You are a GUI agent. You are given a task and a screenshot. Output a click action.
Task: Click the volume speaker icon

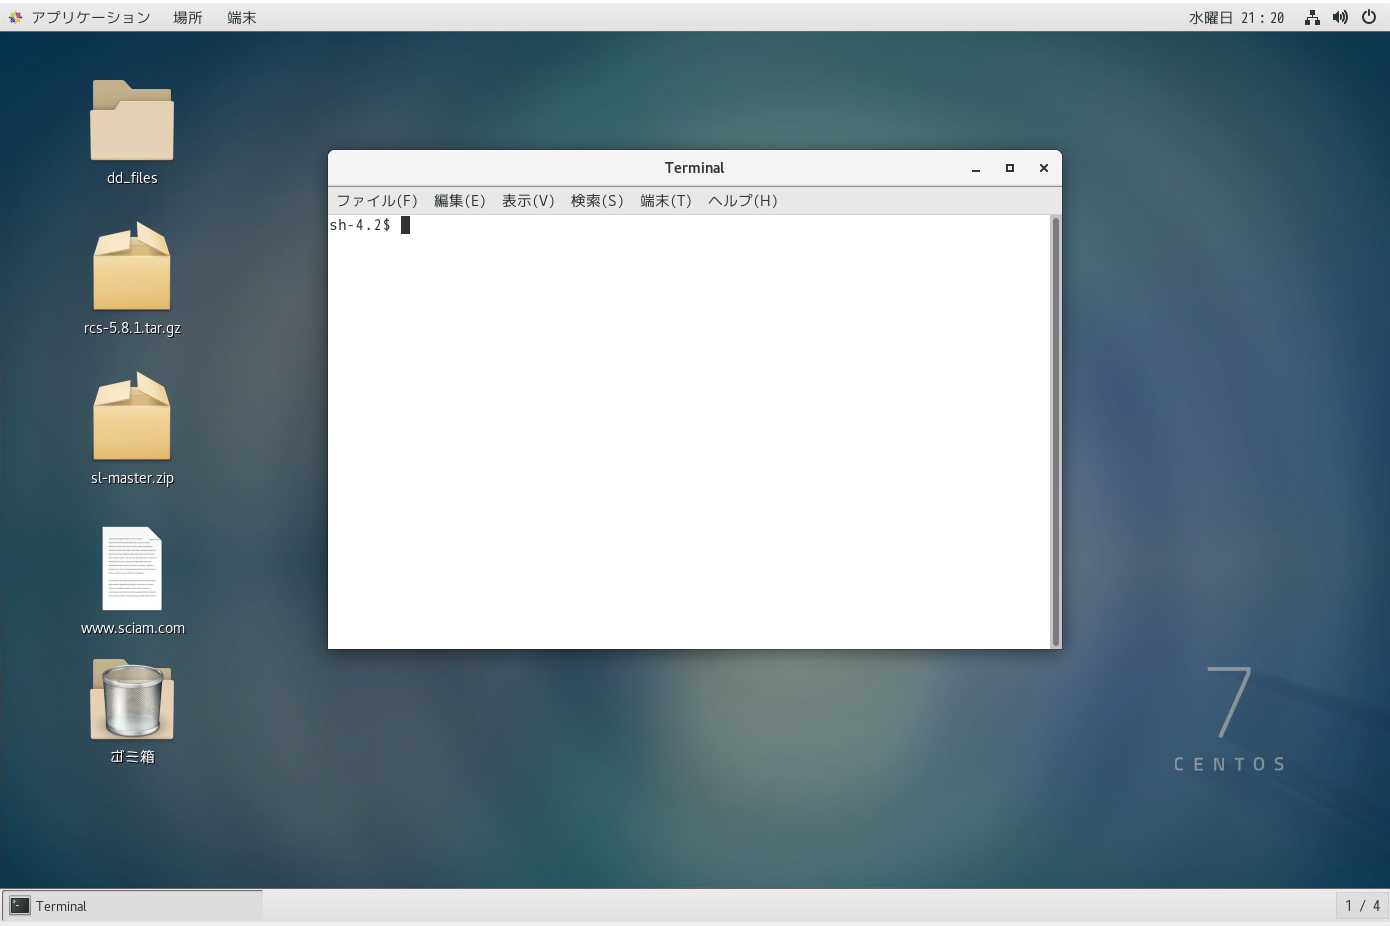pos(1340,17)
